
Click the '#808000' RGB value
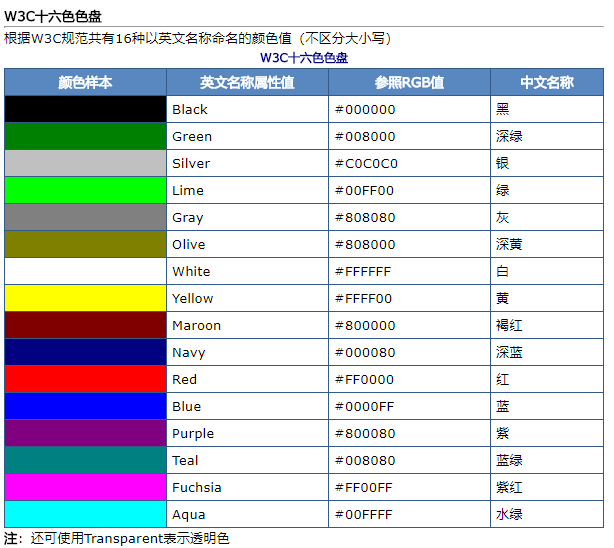pos(365,245)
